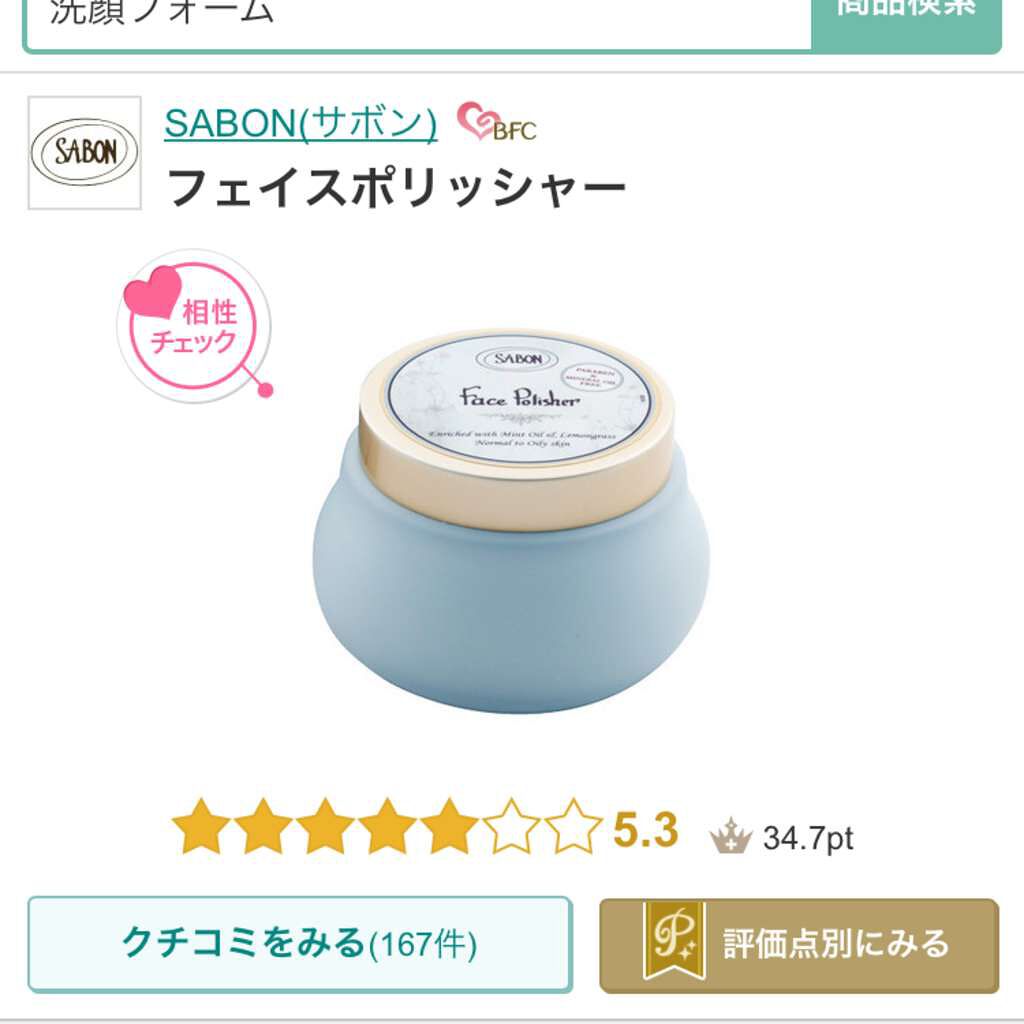Screen dimensions: 1024x1024
Task: Open クチコミをみる (167件) reviews
Action: click(x=300, y=944)
